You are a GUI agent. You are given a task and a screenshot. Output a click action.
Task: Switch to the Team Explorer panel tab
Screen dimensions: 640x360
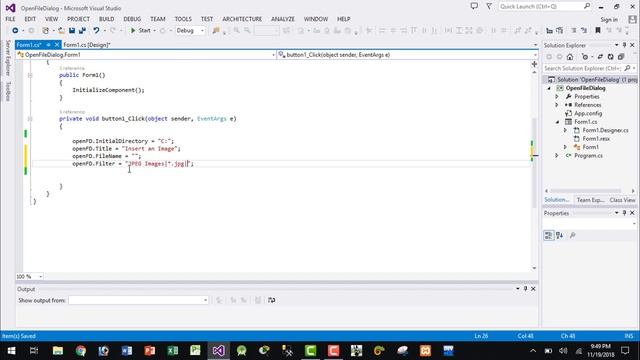point(590,200)
